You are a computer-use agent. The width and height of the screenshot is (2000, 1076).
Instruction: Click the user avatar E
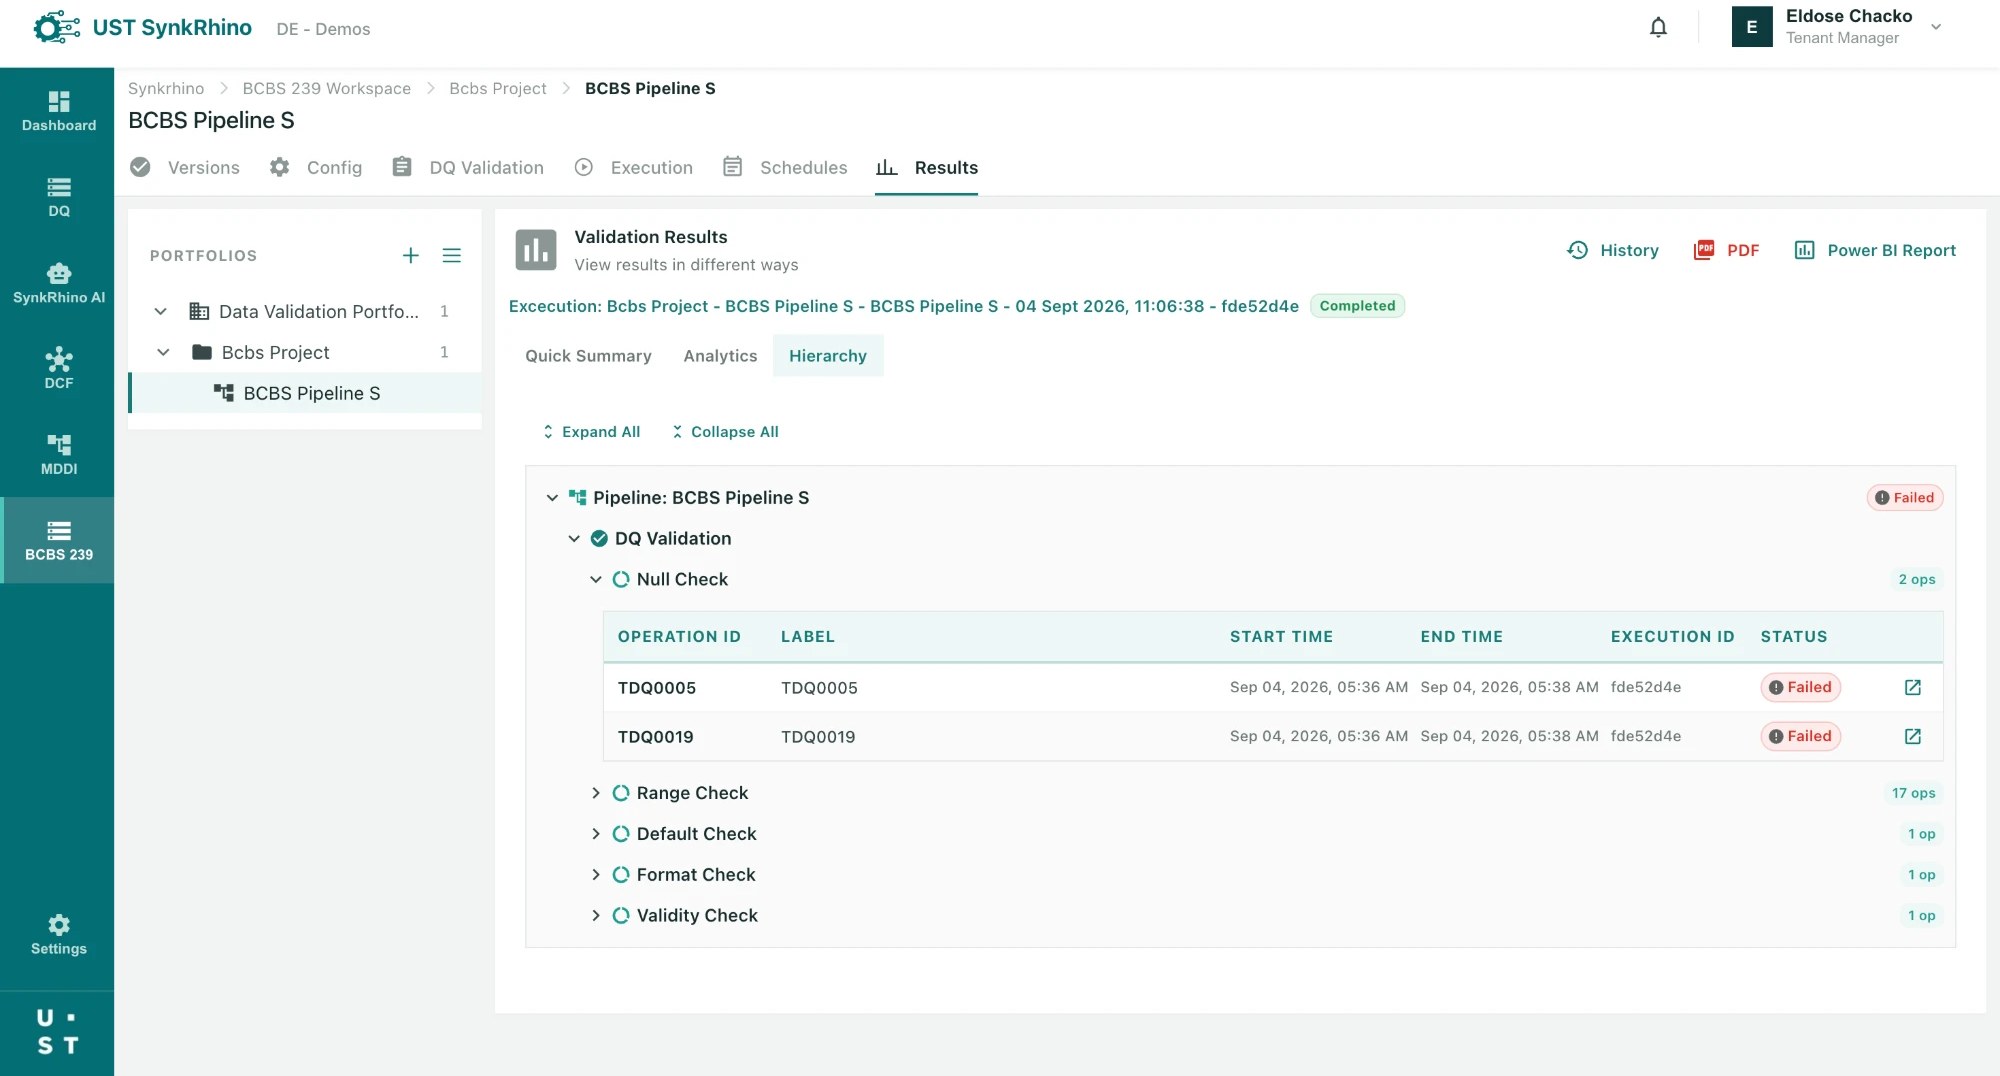pos(1752,27)
